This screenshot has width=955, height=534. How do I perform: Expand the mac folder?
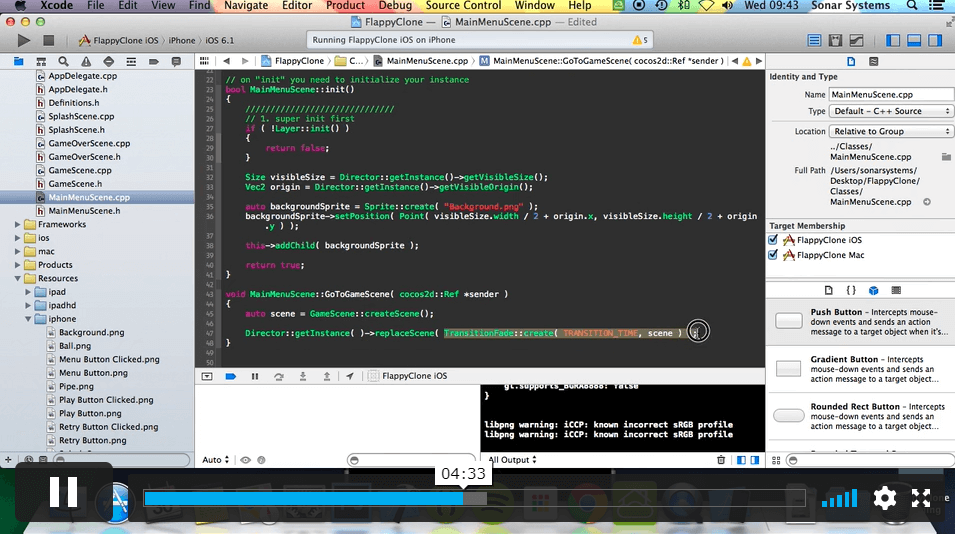tap(18, 251)
